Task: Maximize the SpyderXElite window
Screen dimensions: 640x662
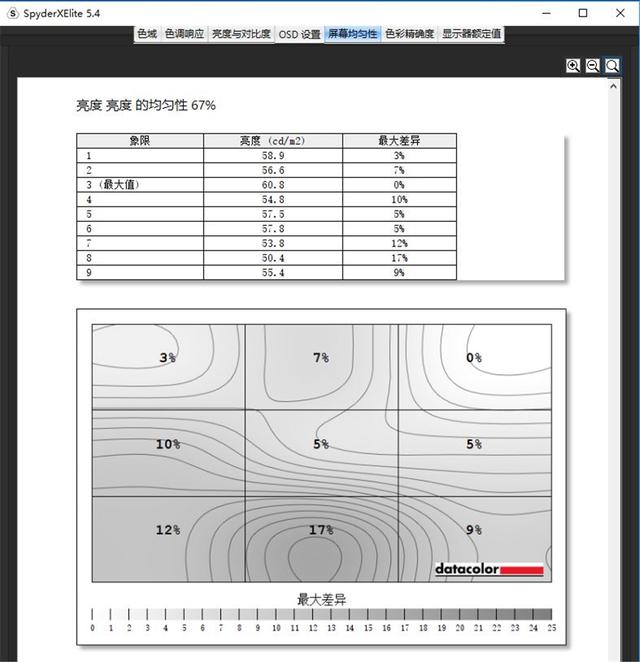Action: pos(583,13)
